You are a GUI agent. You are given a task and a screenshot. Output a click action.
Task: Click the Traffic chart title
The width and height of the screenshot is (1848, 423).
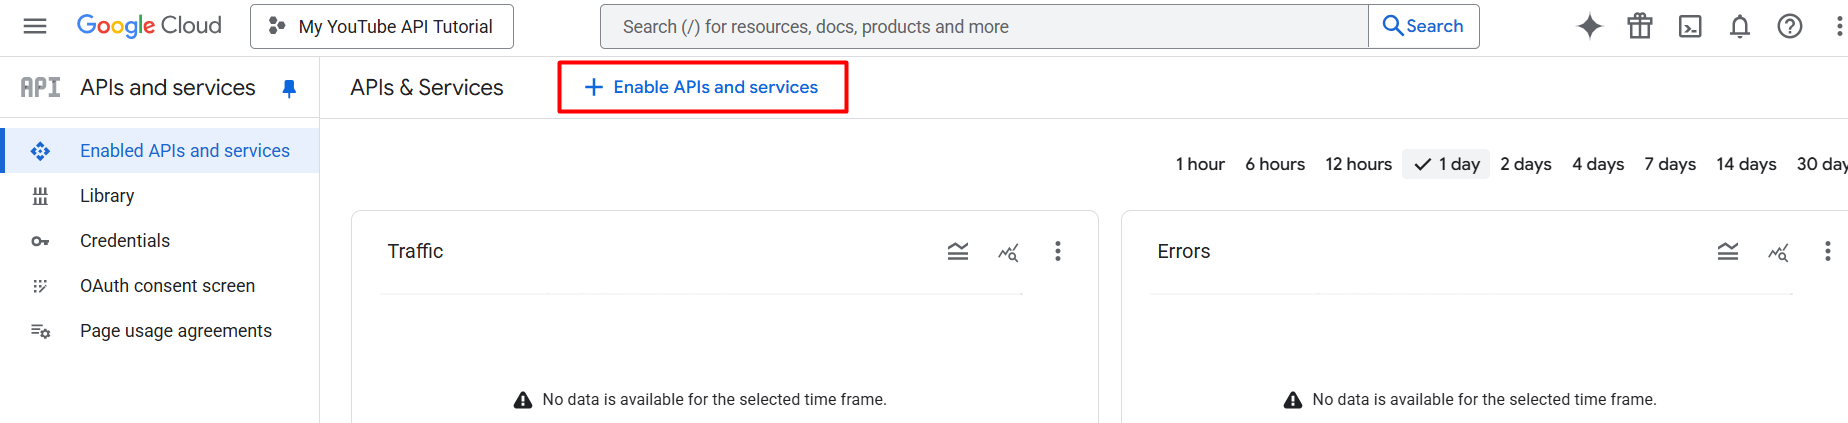415,251
